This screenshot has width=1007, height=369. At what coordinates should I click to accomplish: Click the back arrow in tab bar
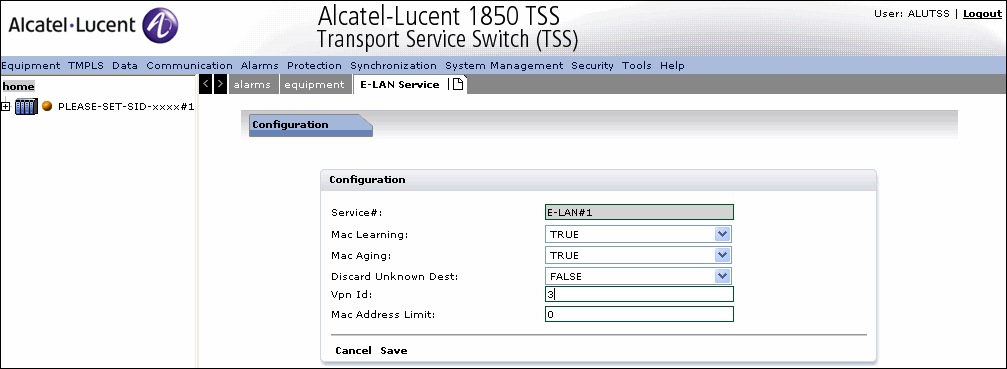tap(206, 84)
